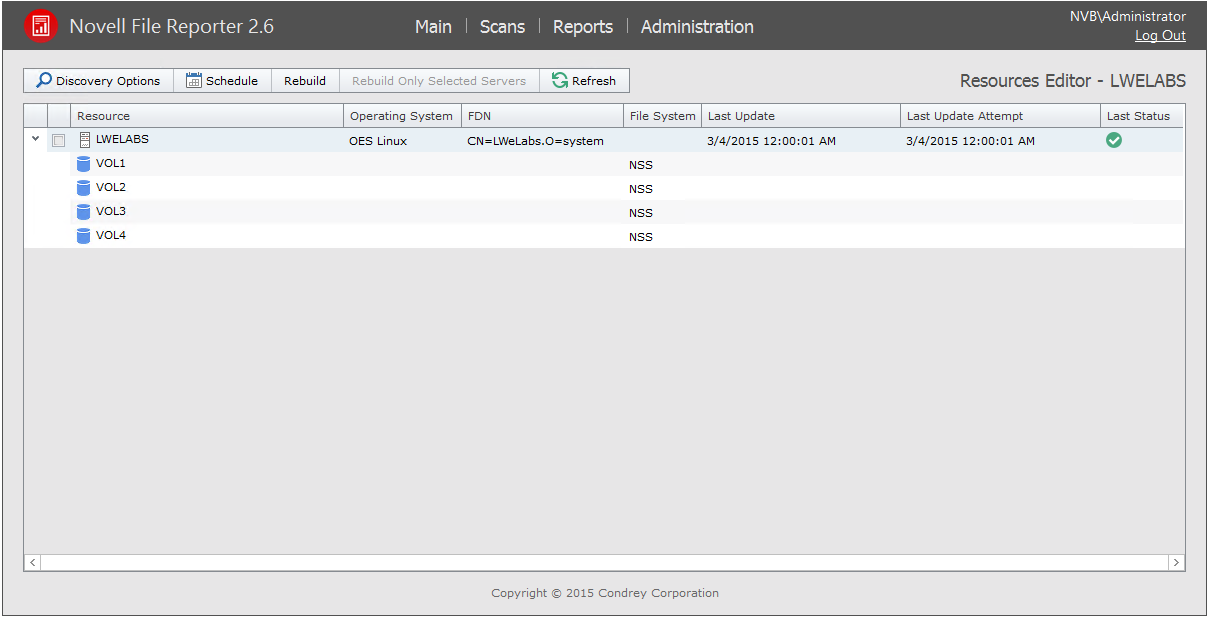Click the LWELABS server icon
Viewport: 1210px width, 618px height.
(x=85, y=140)
